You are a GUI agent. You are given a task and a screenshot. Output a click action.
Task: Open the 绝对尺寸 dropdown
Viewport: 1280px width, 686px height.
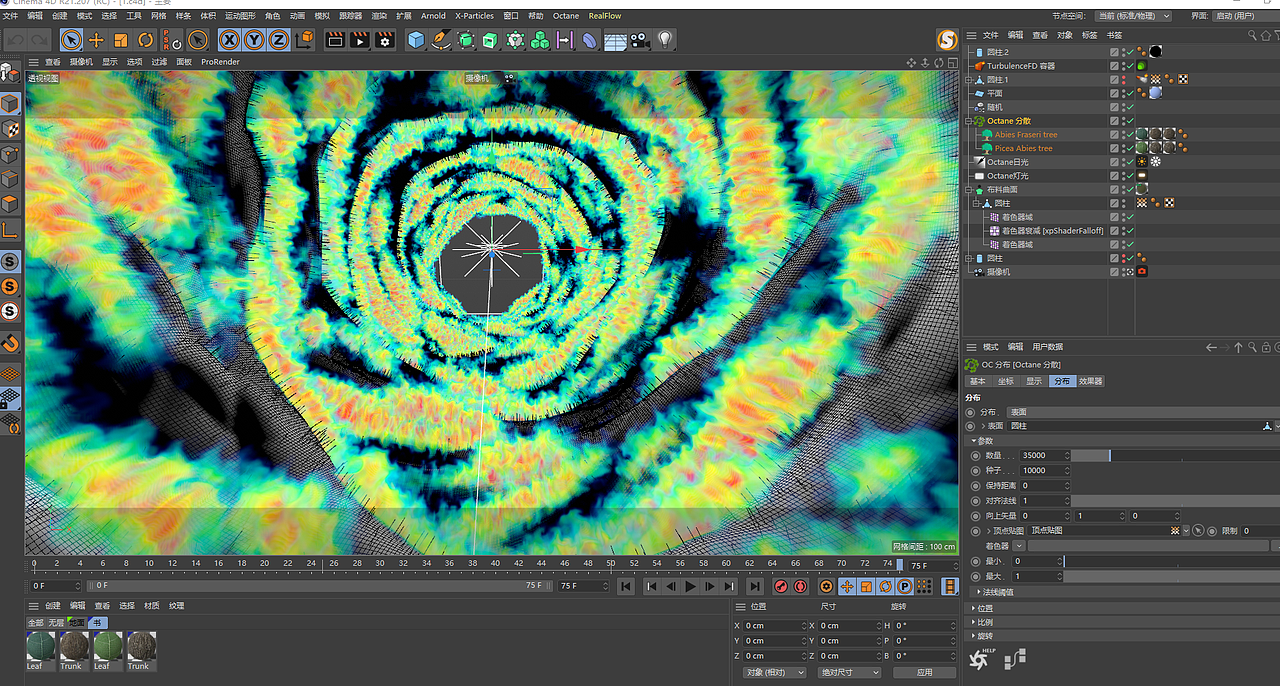pyautogui.click(x=849, y=672)
